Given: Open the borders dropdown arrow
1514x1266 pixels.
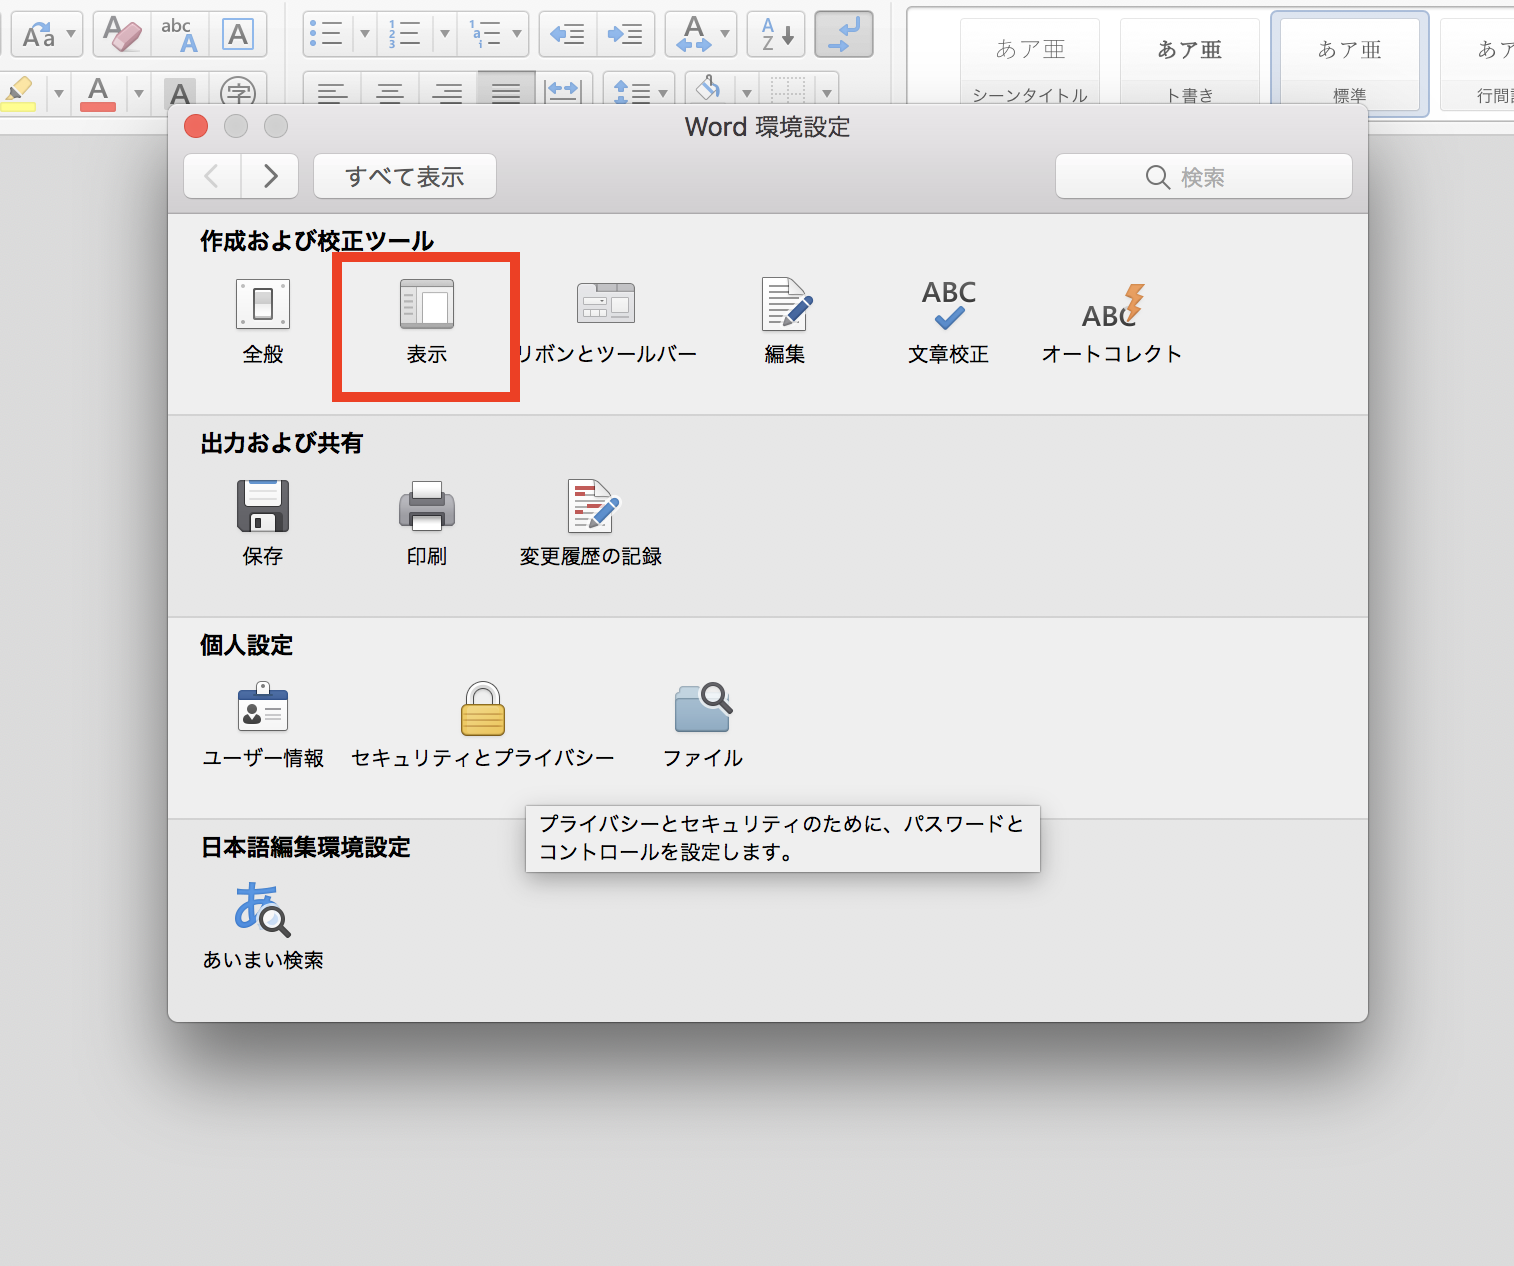Looking at the screenshot, I should [827, 94].
